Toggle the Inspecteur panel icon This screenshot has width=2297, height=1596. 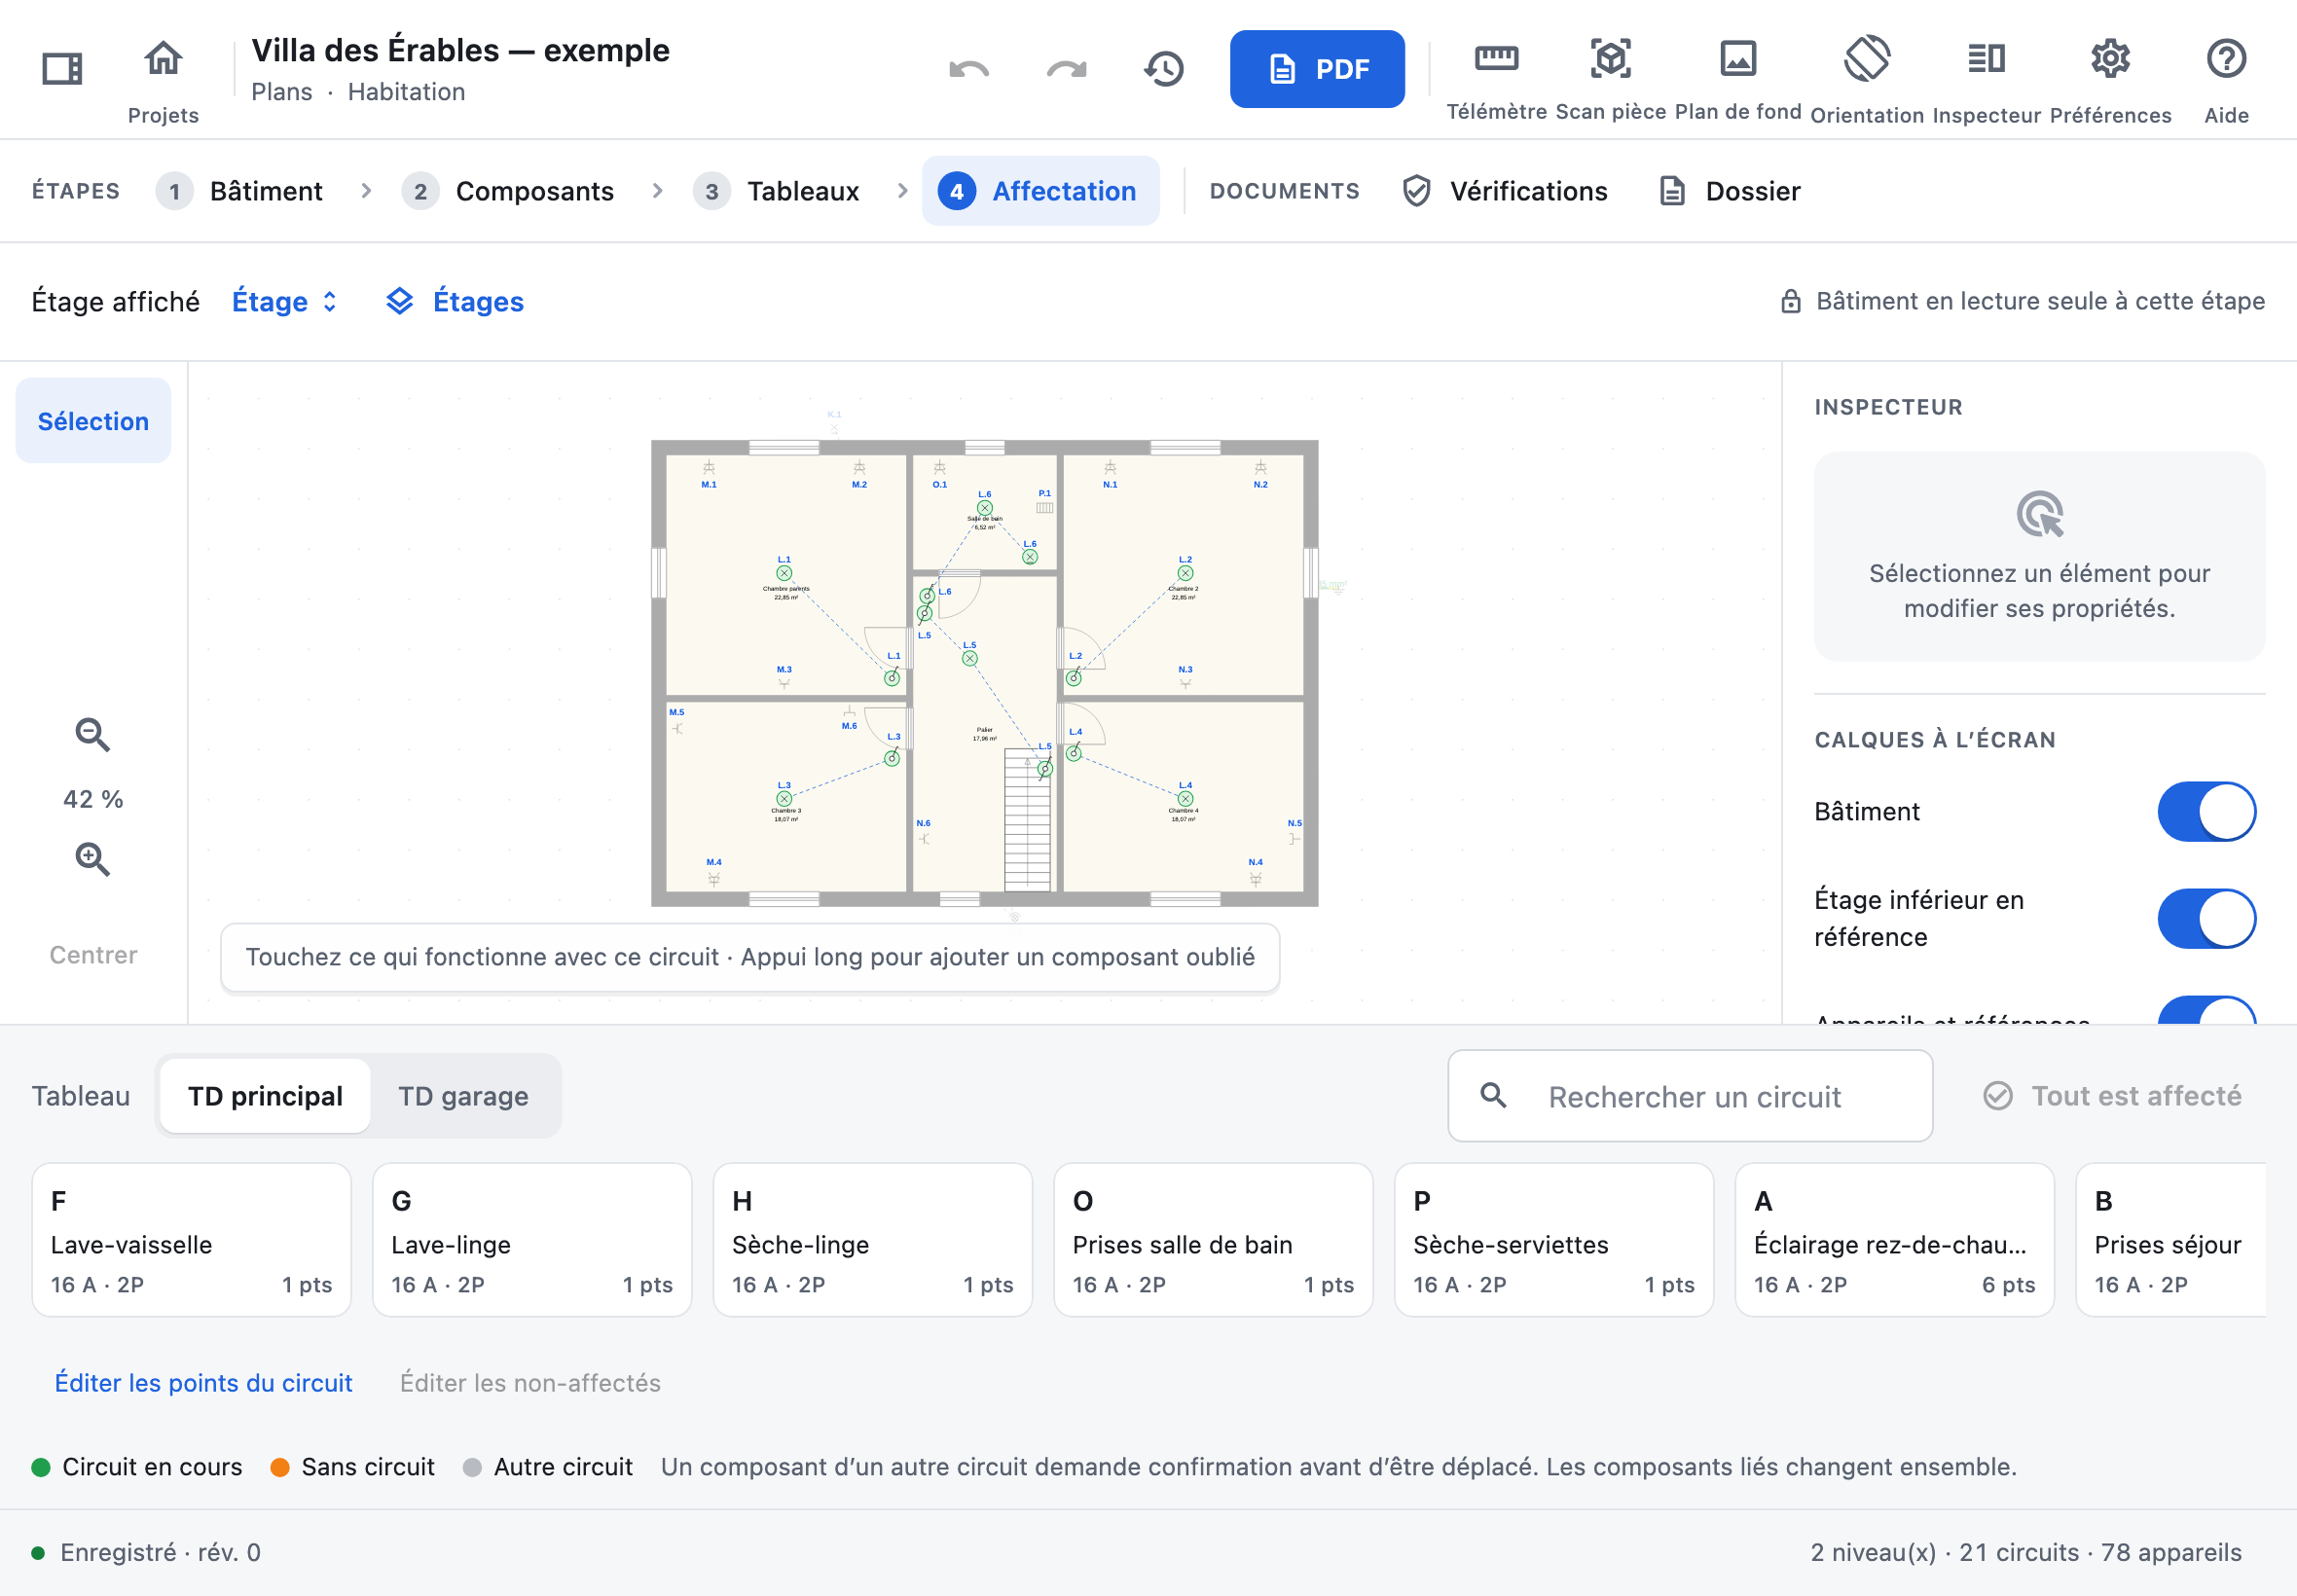click(1986, 59)
